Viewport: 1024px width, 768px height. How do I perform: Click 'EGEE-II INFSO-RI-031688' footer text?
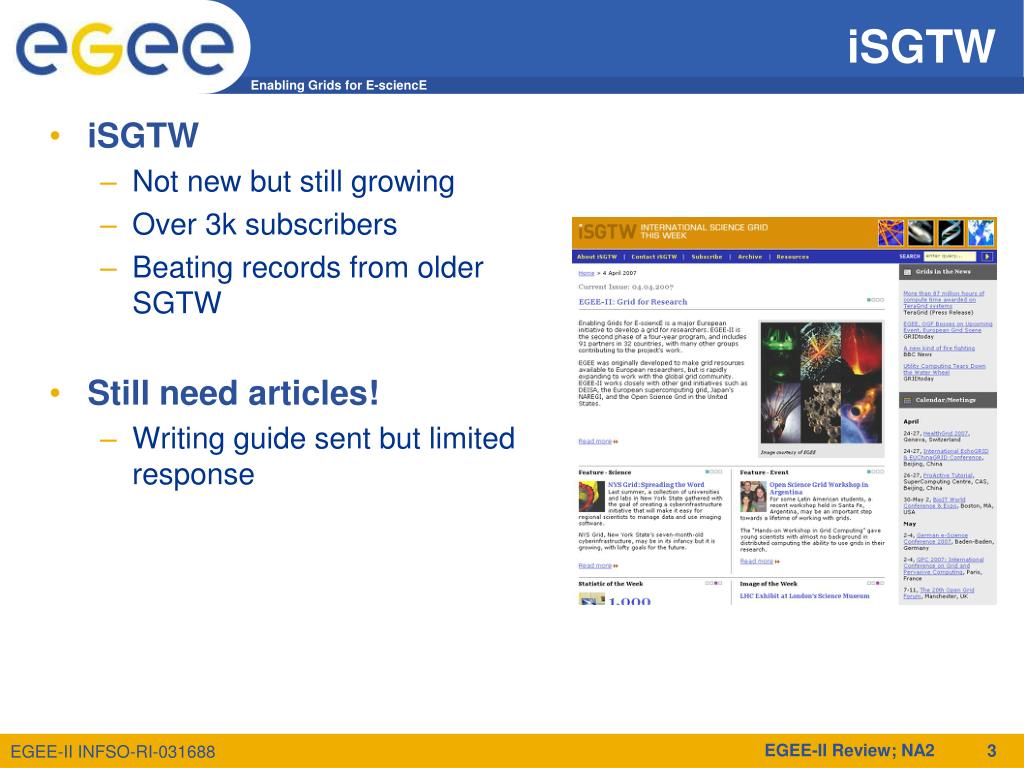point(113,752)
